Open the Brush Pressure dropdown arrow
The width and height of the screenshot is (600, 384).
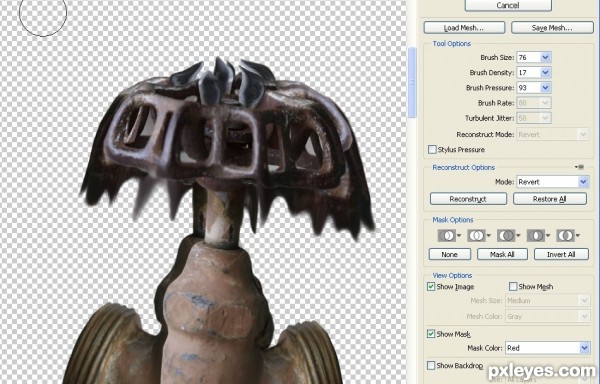coord(545,88)
